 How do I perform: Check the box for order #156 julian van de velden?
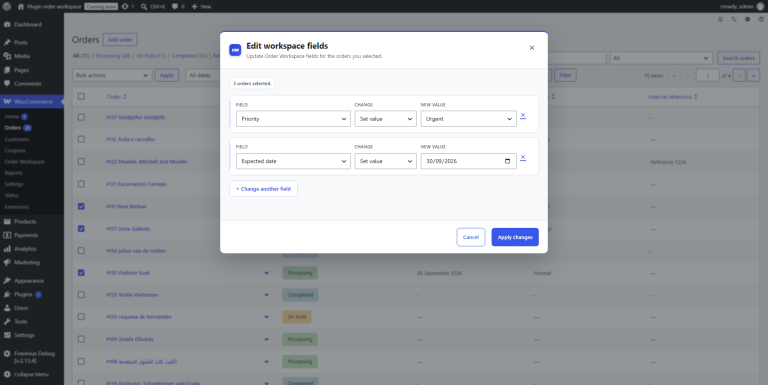tap(81, 251)
